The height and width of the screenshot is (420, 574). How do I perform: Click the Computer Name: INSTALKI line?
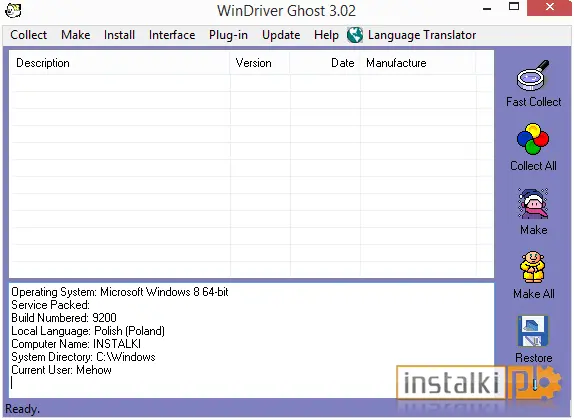coord(76,344)
